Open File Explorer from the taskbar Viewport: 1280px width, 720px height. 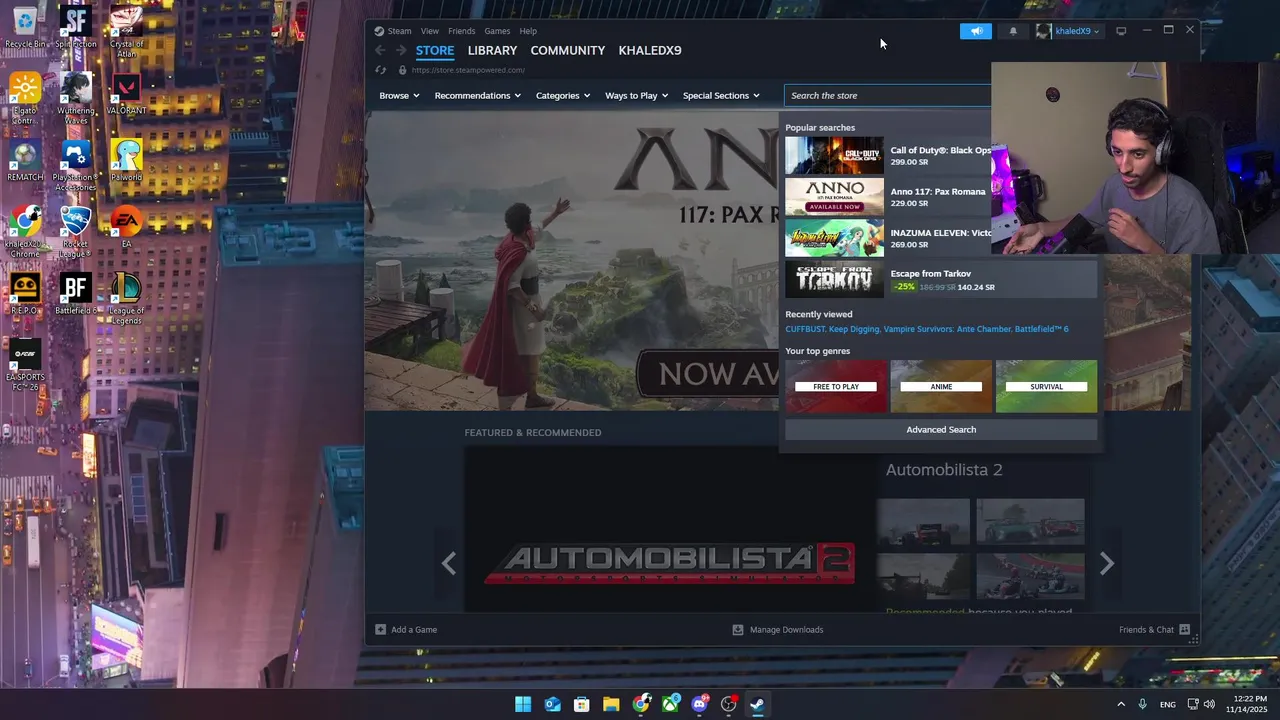pyautogui.click(x=611, y=704)
